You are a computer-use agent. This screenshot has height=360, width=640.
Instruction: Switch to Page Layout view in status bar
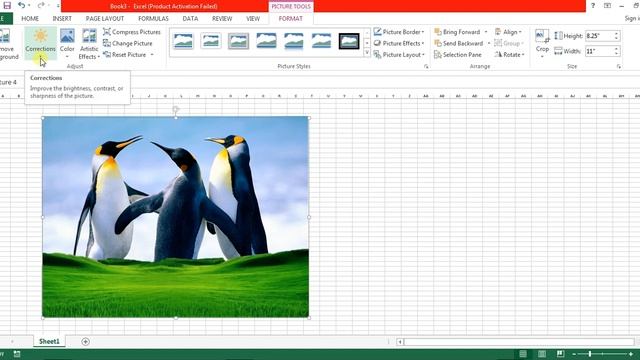(x=542, y=354)
